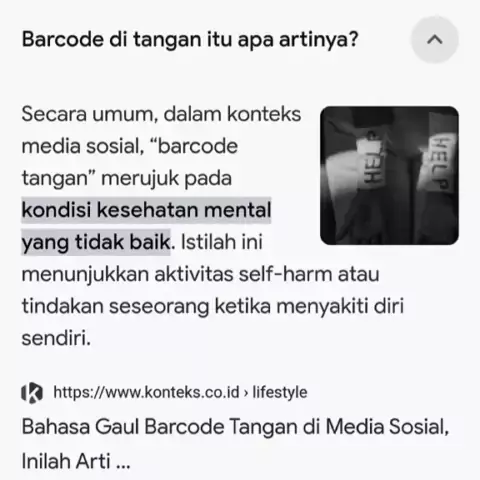Click the lifestyle breadcrumb segment

pyautogui.click(x=280, y=392)
